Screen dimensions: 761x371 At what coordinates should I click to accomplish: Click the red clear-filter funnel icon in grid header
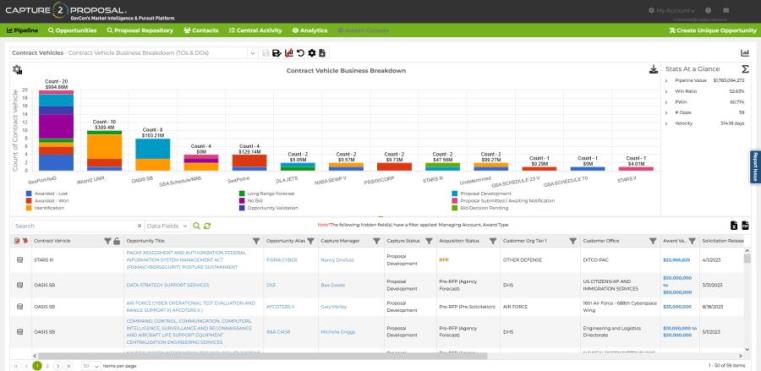coord(25,241)
